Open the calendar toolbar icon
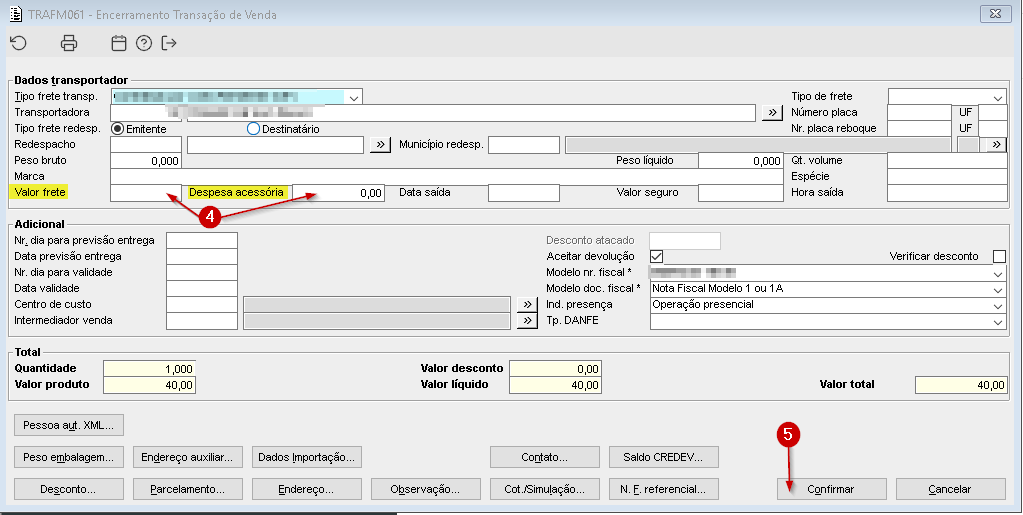Screen dimensions: 1023x515 point(118,43)
